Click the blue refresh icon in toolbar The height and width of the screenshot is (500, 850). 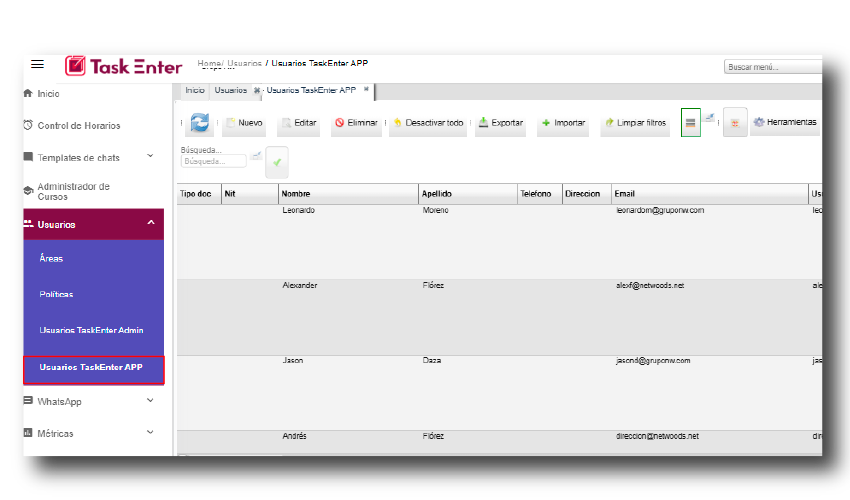pyautogui.click(x=199, y=123)
